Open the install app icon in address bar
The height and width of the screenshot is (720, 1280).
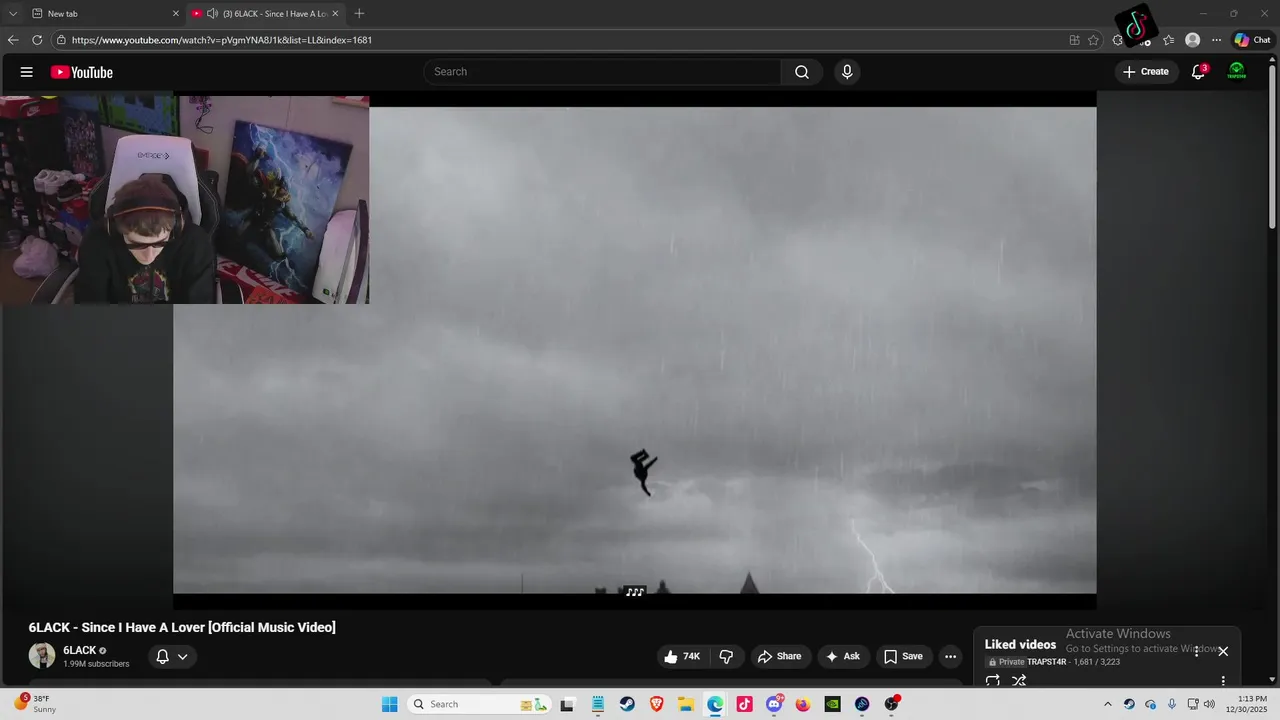(1074, 40)
